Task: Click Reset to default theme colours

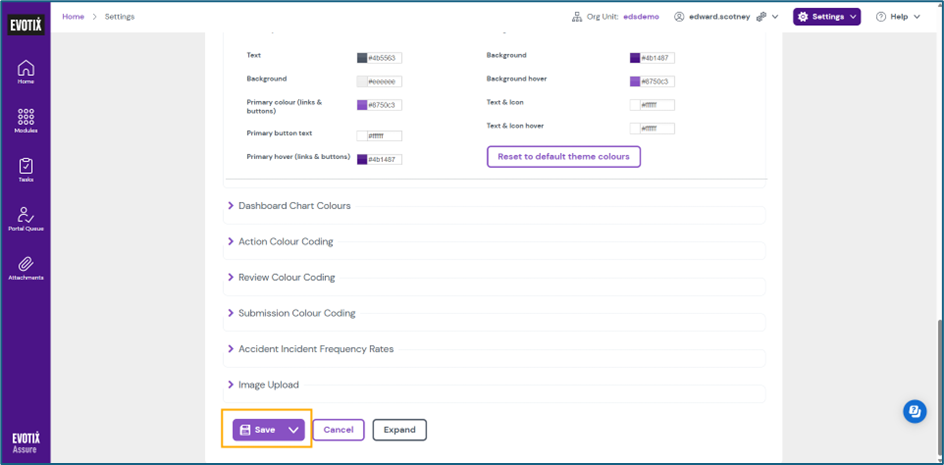Action: 563,157
